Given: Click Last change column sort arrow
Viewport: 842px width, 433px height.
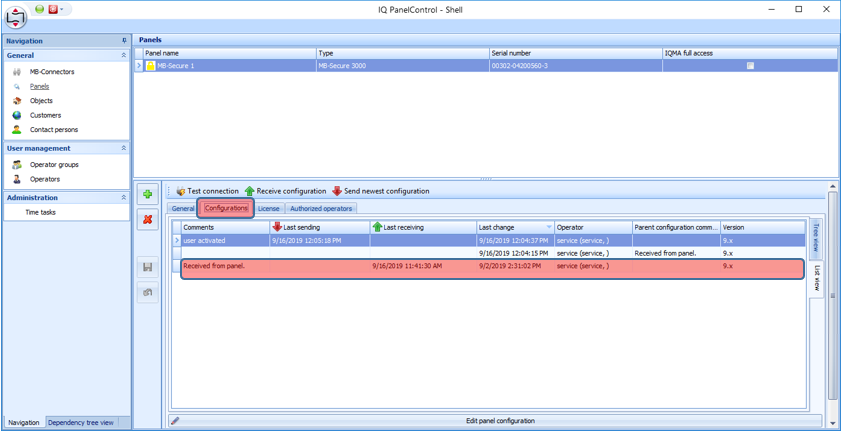Looking at the screenshot, I should click(549, 227).
